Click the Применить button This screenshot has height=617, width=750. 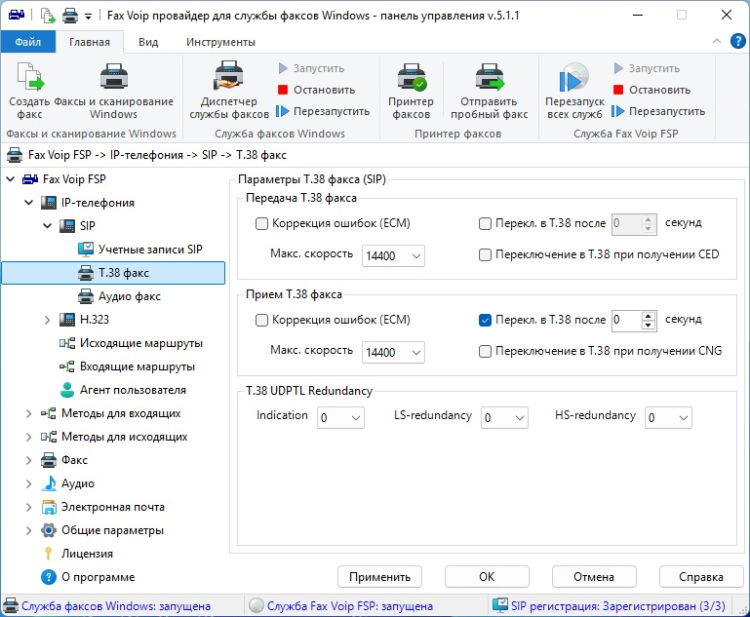click(x=379, y=577)
